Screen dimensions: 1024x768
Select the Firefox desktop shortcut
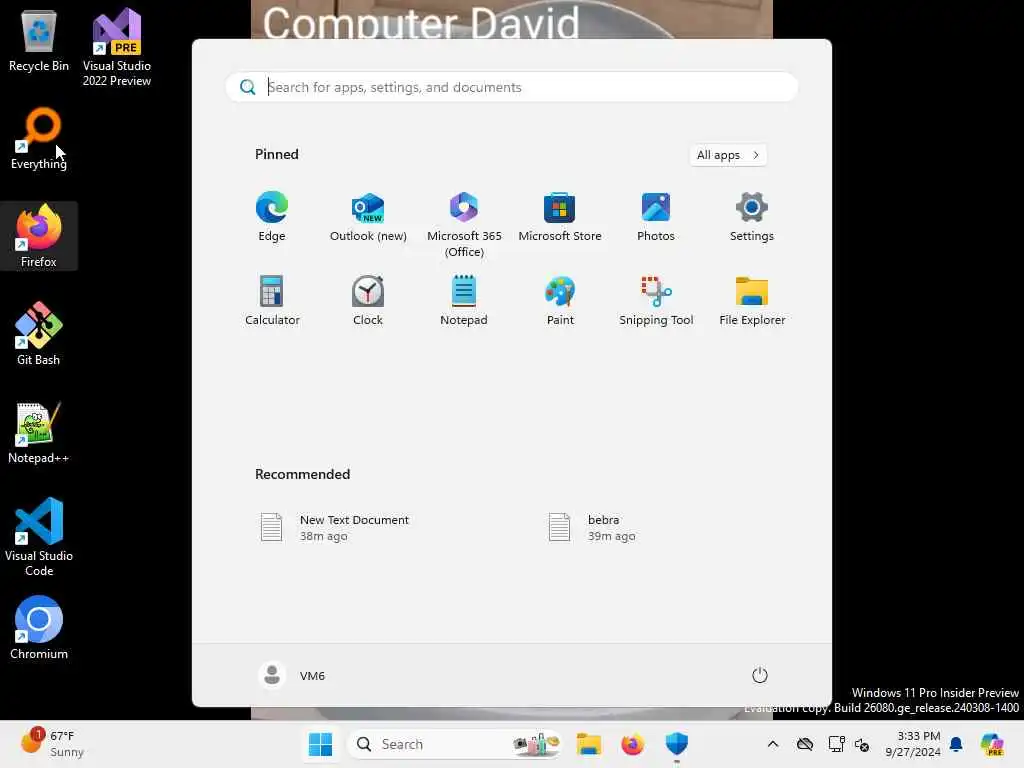pos(39,236)
